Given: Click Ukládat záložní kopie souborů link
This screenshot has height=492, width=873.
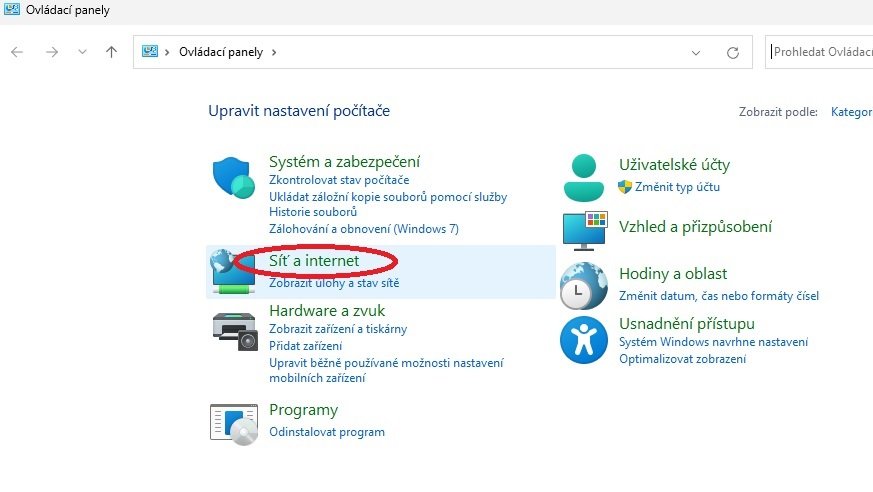Looking at the screenshot, I should pyautogui.click(x=388, y=204).
